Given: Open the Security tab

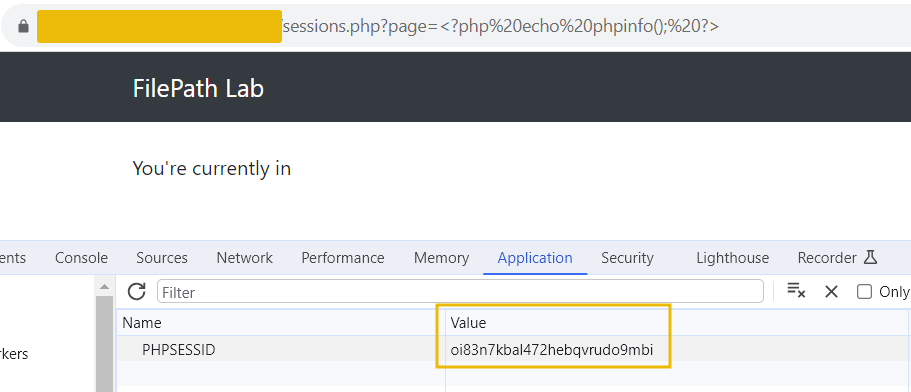Looking at the screenshot, I should [627, 258].
